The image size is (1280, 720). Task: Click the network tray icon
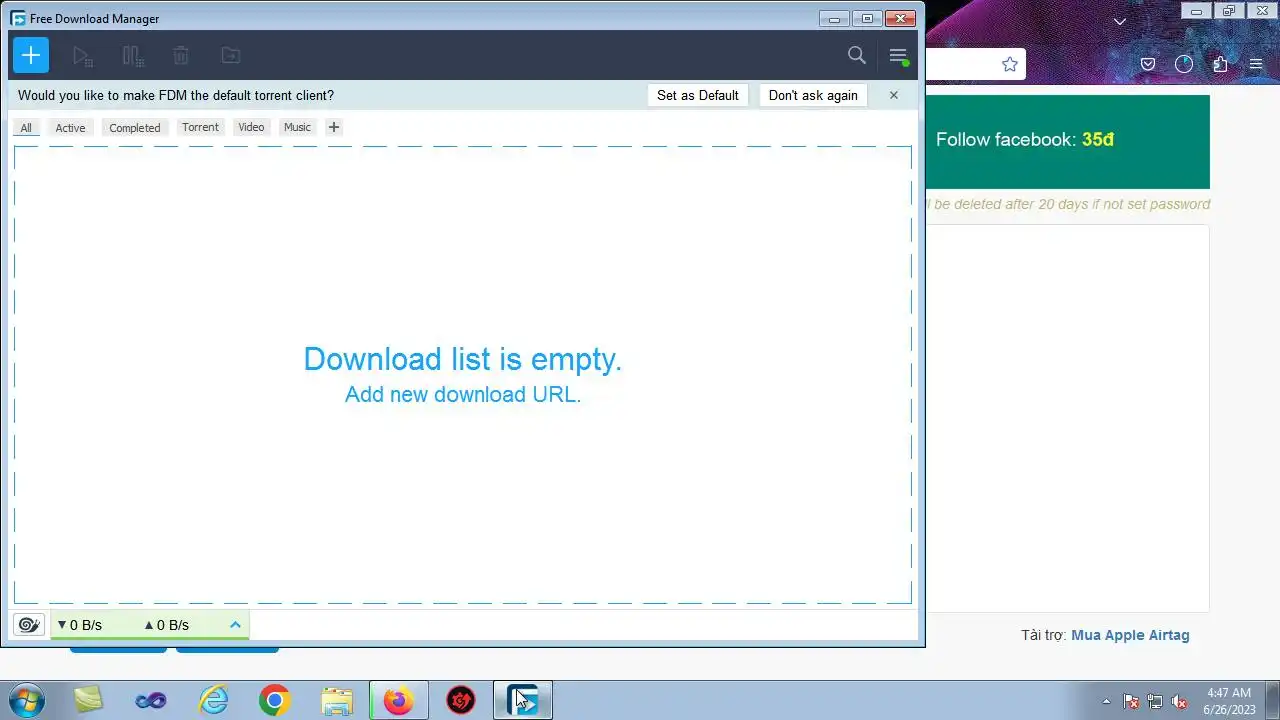click(x=1155, y=701)
